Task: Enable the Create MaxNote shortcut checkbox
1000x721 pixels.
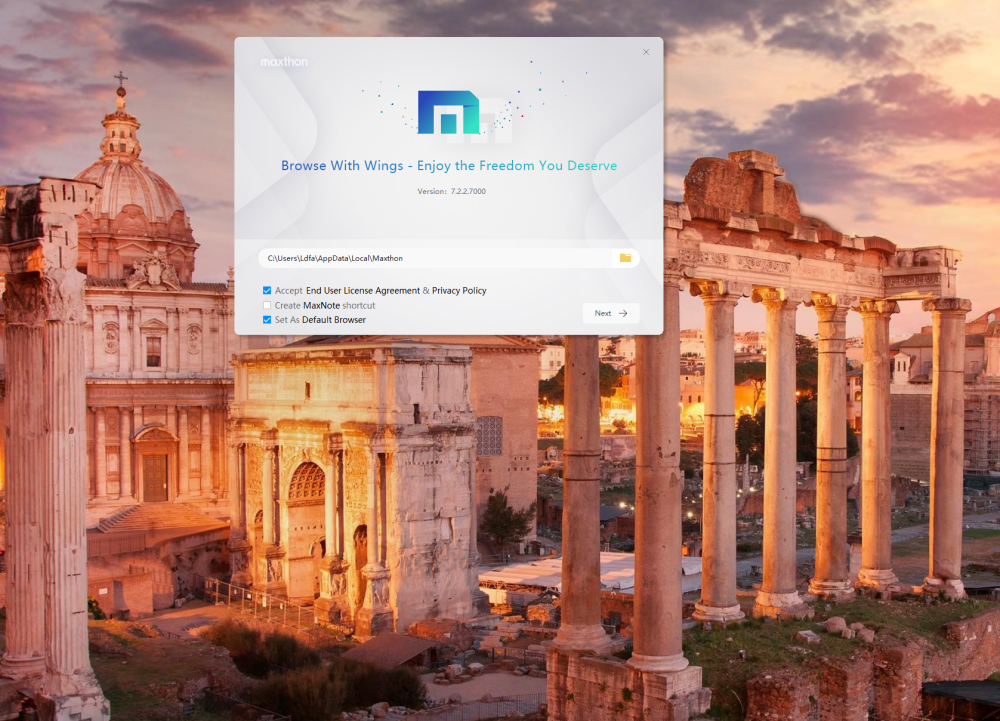Action: (267, 305)
